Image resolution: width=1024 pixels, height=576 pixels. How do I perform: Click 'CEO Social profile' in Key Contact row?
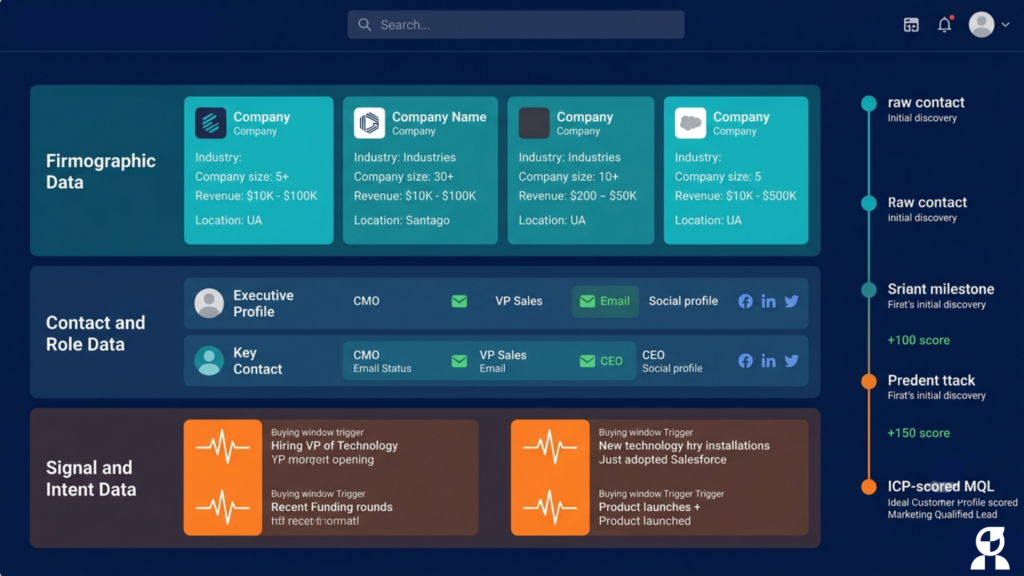click(672, 361)
